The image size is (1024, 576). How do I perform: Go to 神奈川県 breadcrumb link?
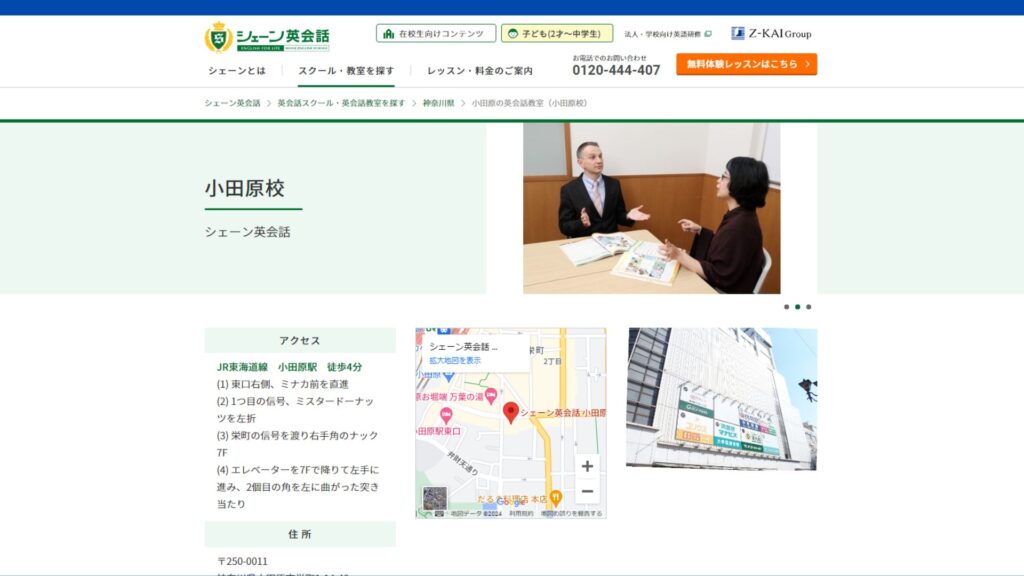tap(438, 103)
